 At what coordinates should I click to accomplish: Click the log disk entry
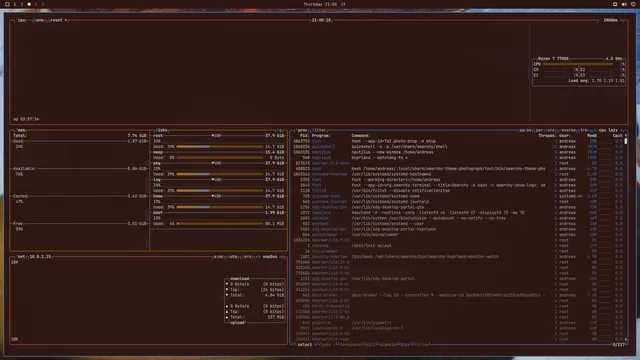(218, 180)
